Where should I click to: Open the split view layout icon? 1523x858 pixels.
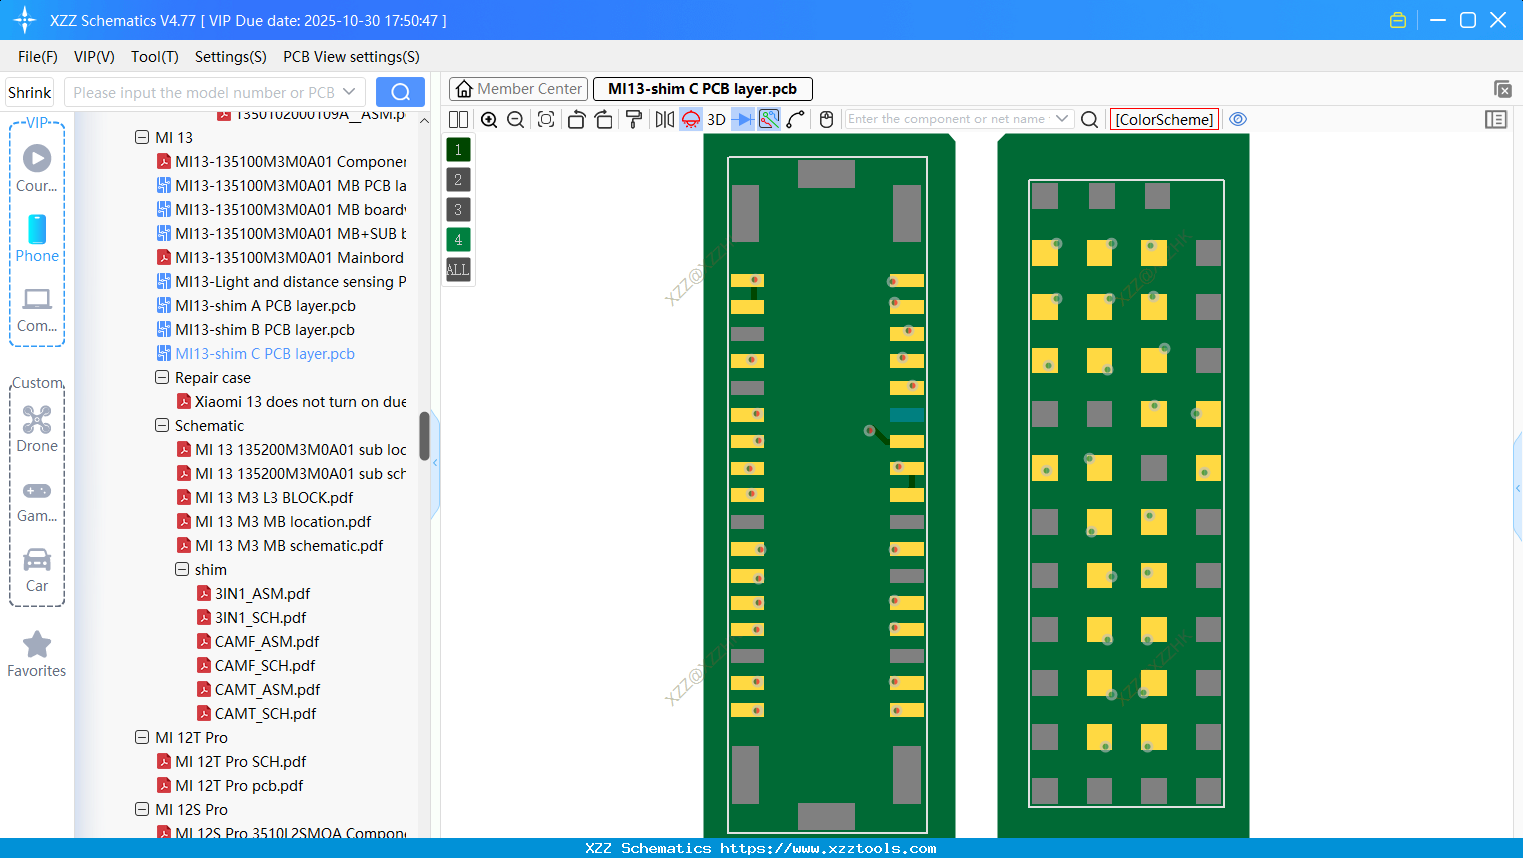point(458,119)
